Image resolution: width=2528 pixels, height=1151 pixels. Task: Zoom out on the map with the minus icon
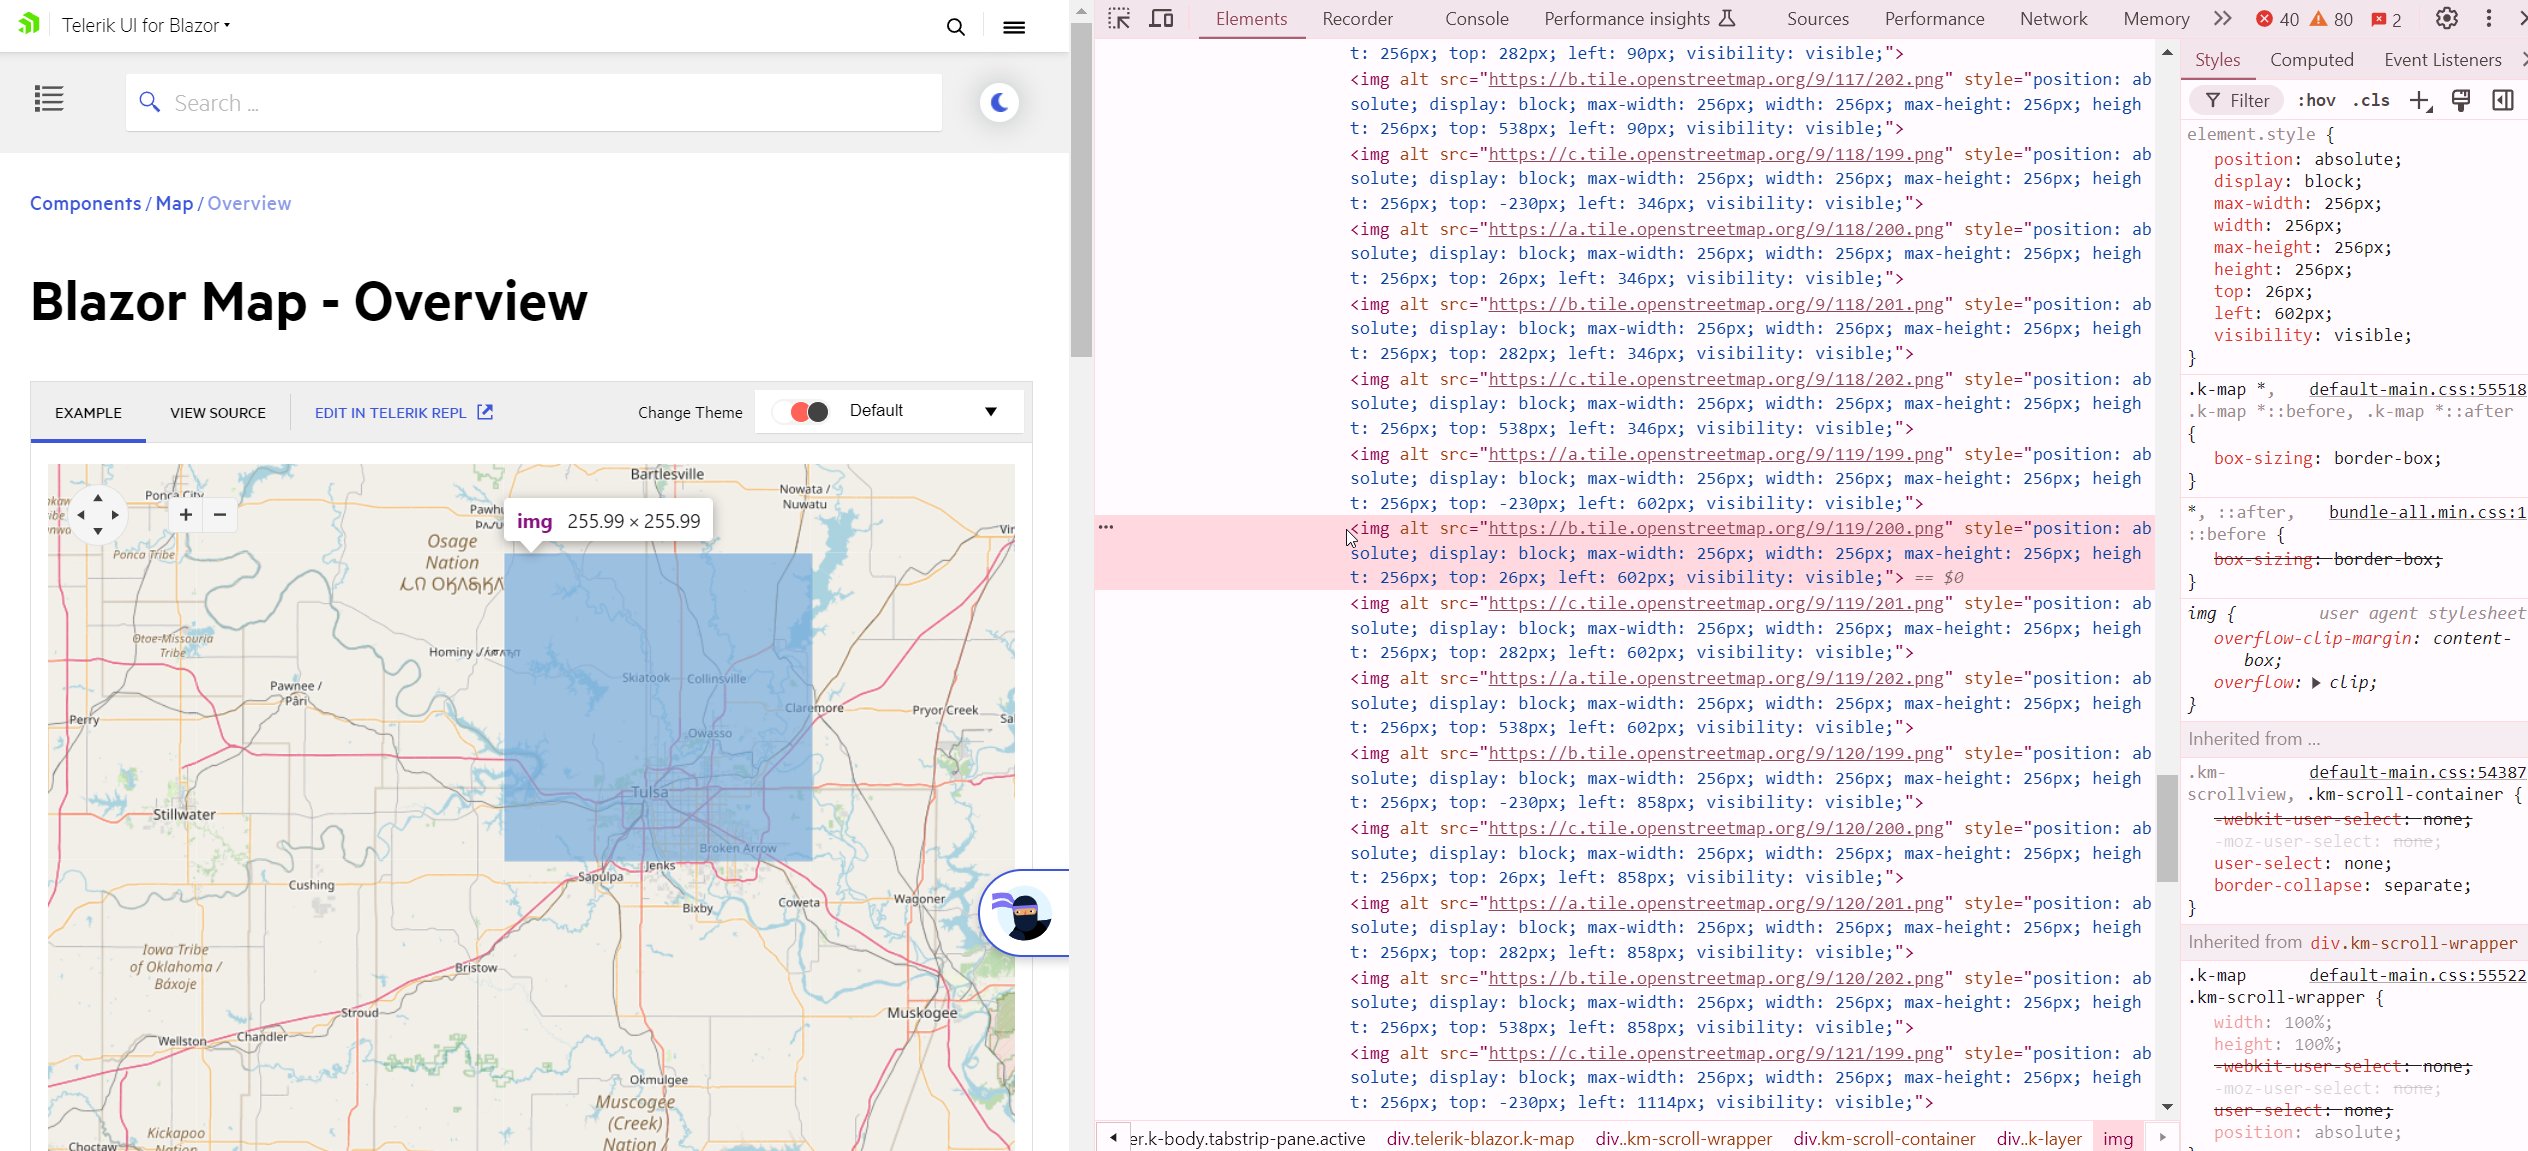coord(219,514)
